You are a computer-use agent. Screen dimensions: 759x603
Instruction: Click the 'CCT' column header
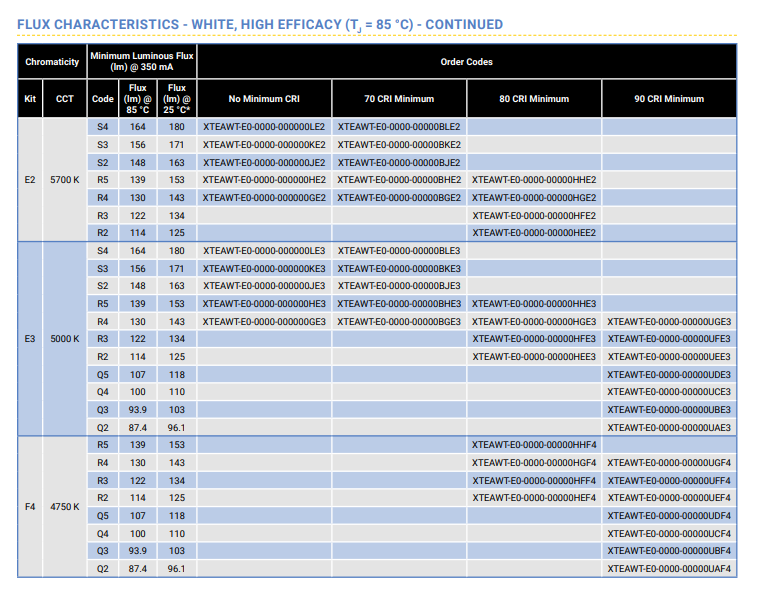65,99
